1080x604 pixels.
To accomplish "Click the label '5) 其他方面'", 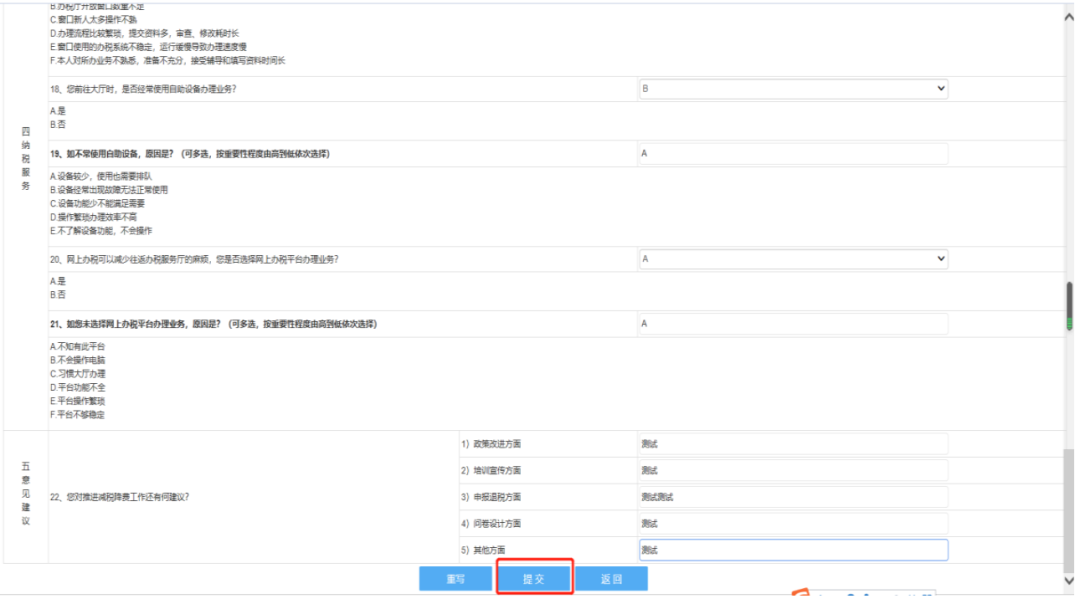I will pos(483,550).
